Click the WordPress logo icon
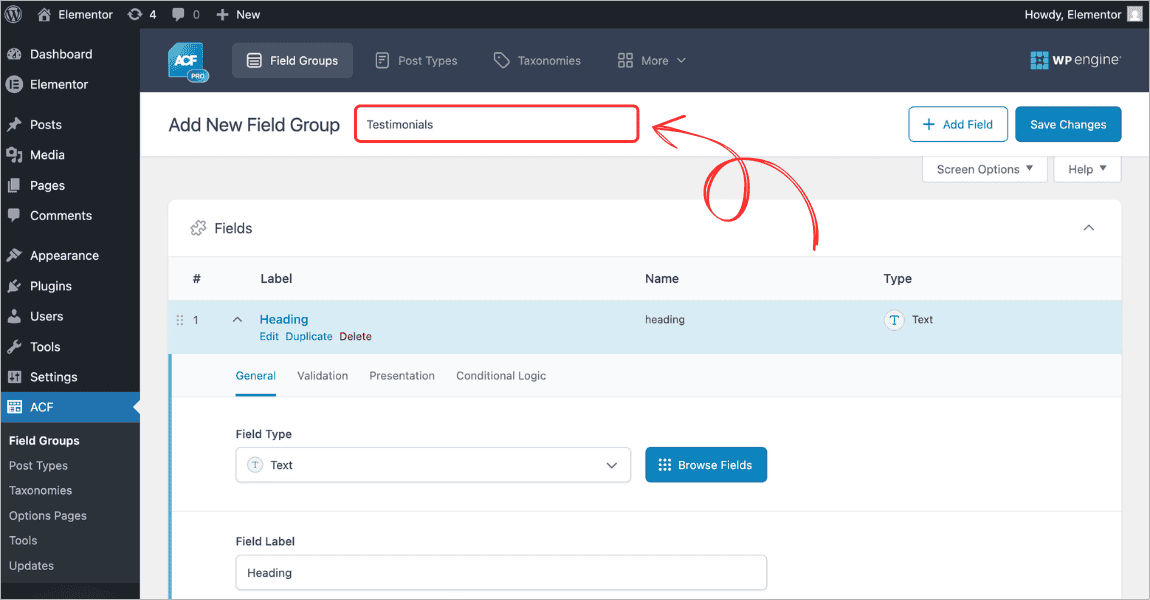This screenshot has height=600, width=1150. tap(13, 14)
